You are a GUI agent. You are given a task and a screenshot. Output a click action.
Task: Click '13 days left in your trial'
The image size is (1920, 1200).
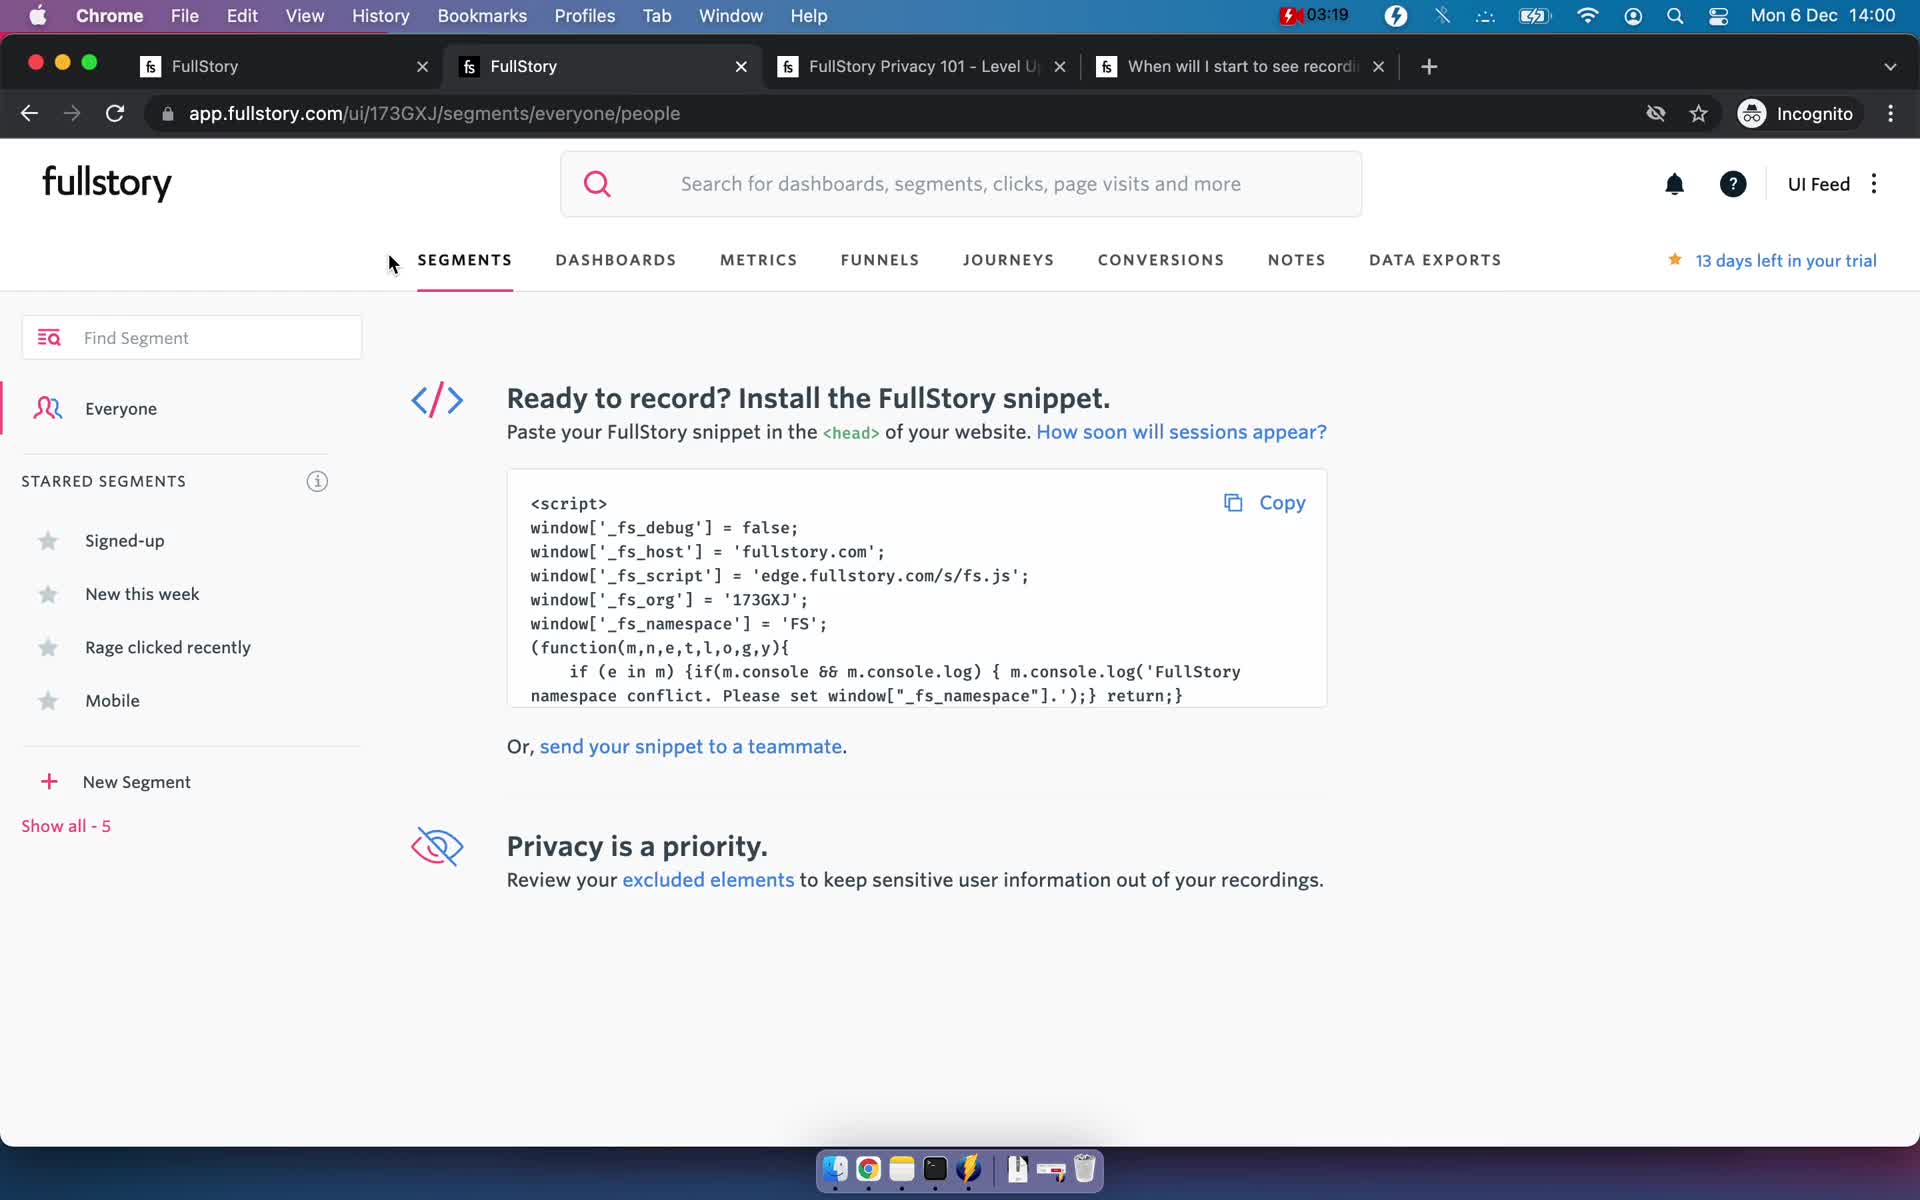1786,261
